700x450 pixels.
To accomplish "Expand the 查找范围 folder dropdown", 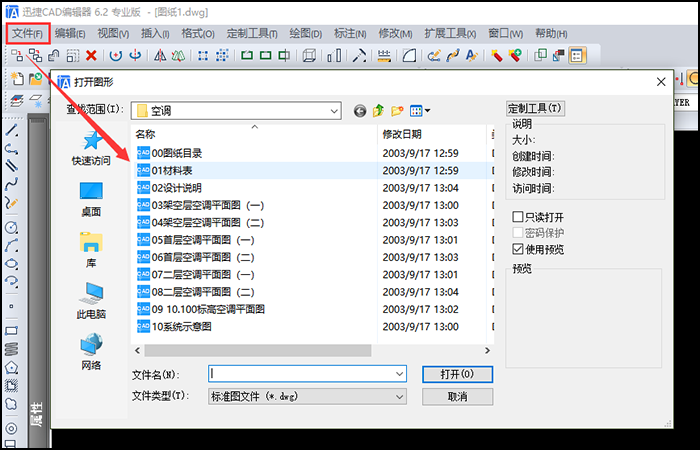I will click(334, 111).
